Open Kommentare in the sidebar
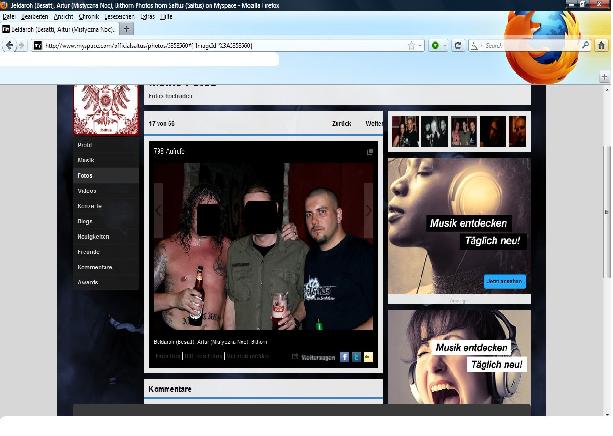The image size is (613, 436). click(x=106, y=267)
